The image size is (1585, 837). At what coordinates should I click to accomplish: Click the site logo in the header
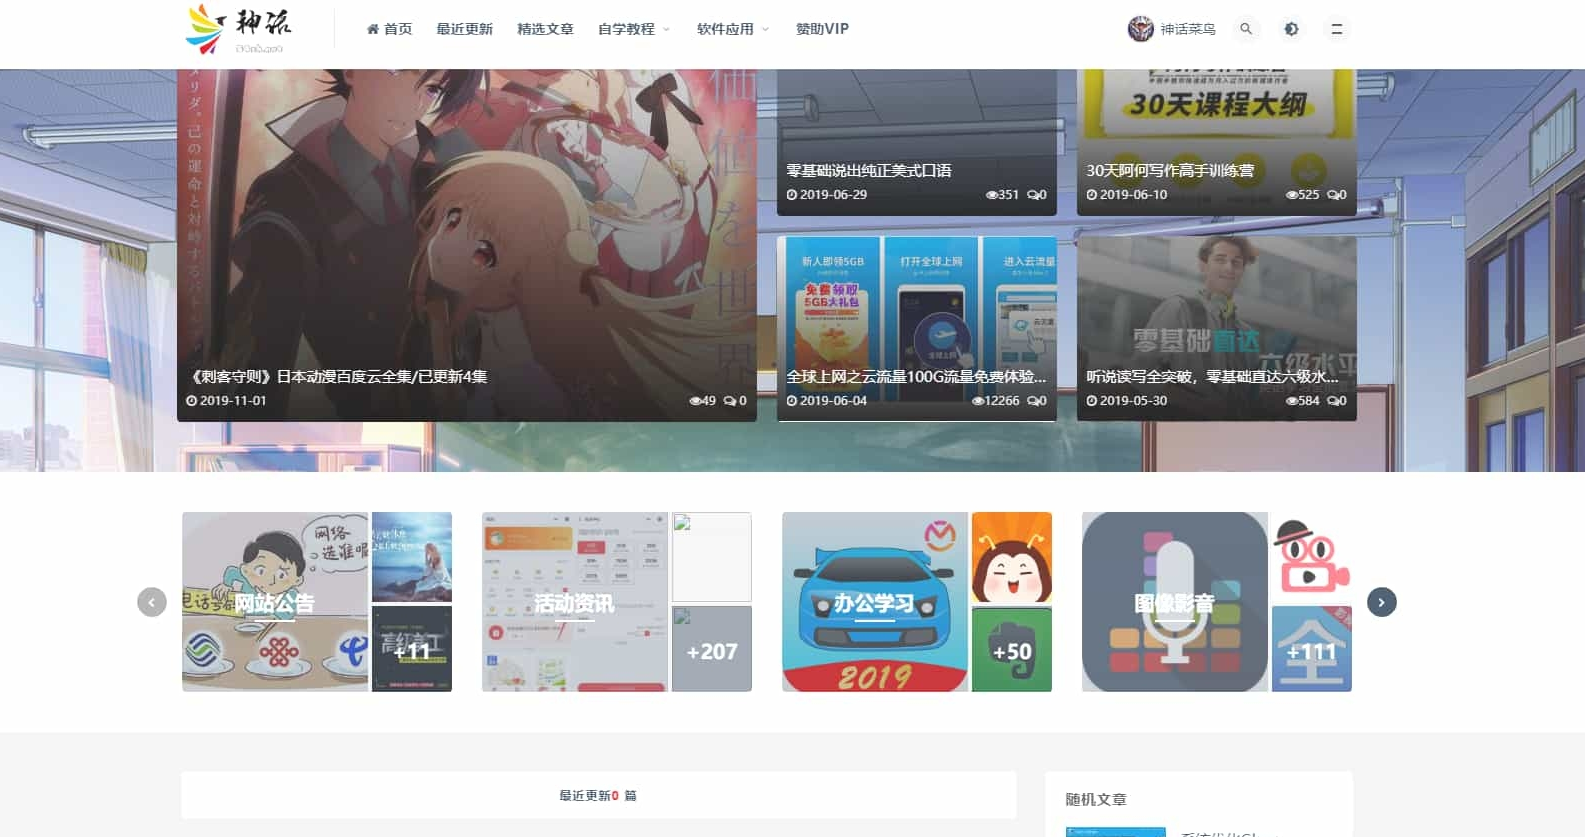[239, 29]
